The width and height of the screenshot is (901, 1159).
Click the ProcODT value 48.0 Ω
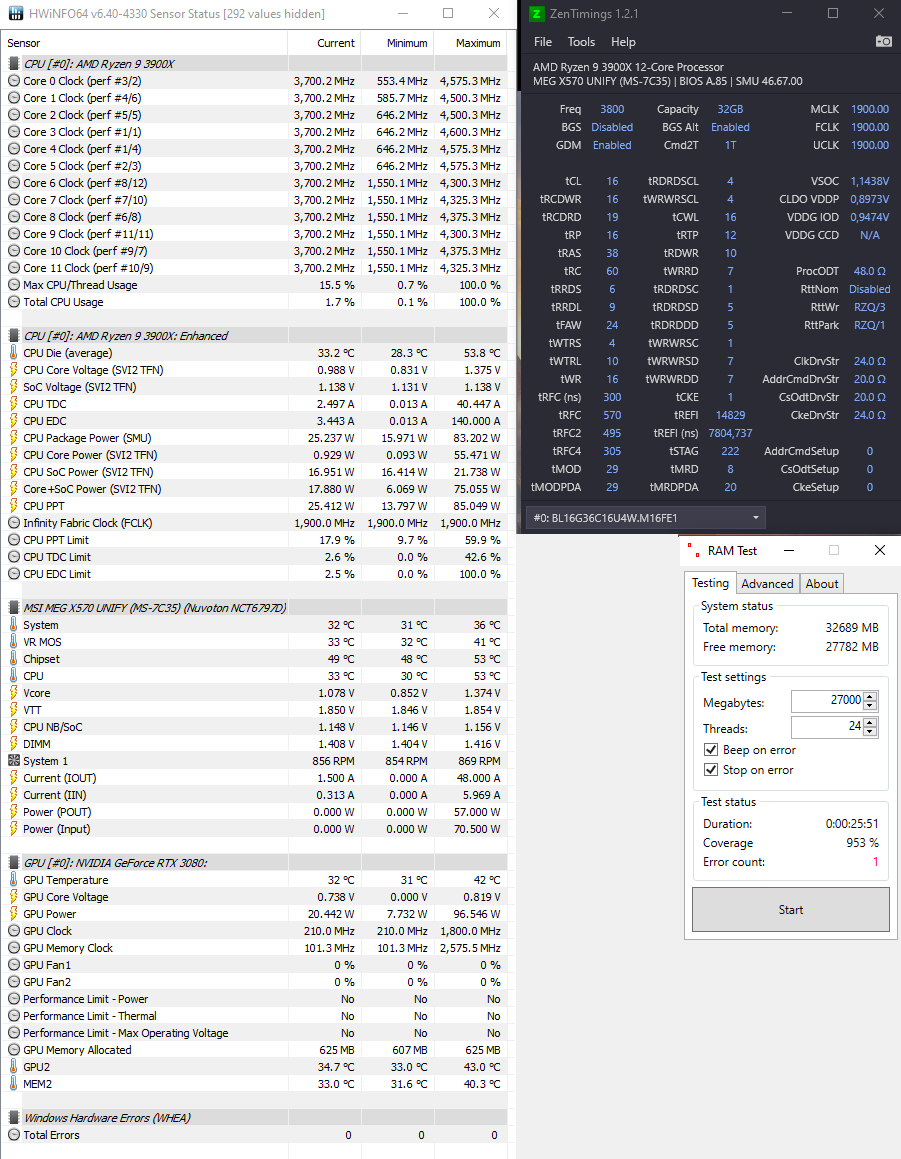(869, 271)
